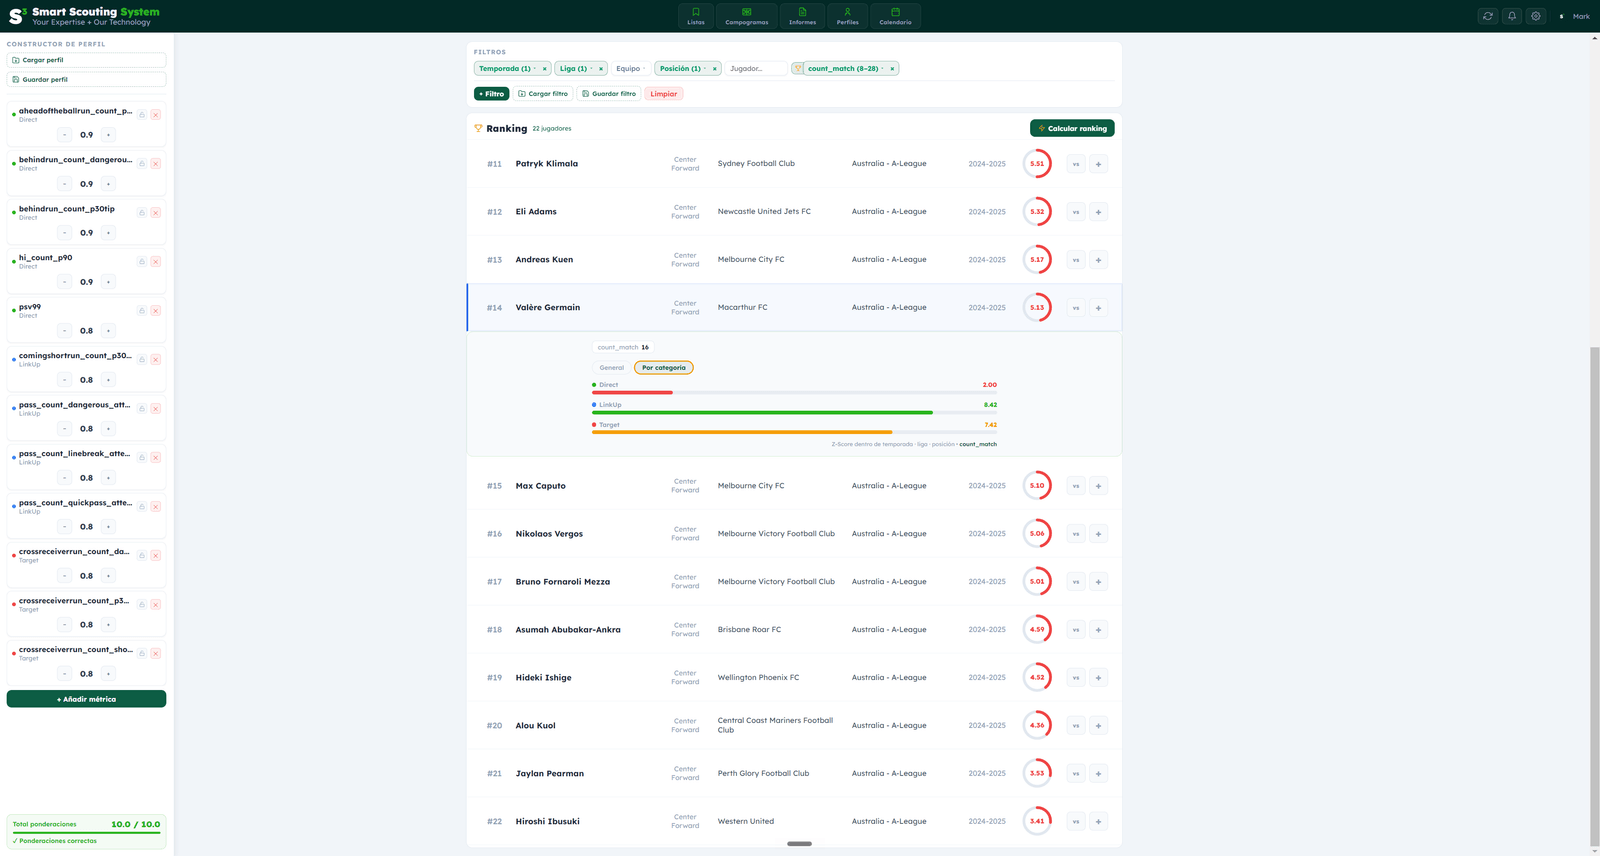The width and height of the screenshot is (1600, 856).
Task: Decrease psv99 weight
Action: [65, 331]
